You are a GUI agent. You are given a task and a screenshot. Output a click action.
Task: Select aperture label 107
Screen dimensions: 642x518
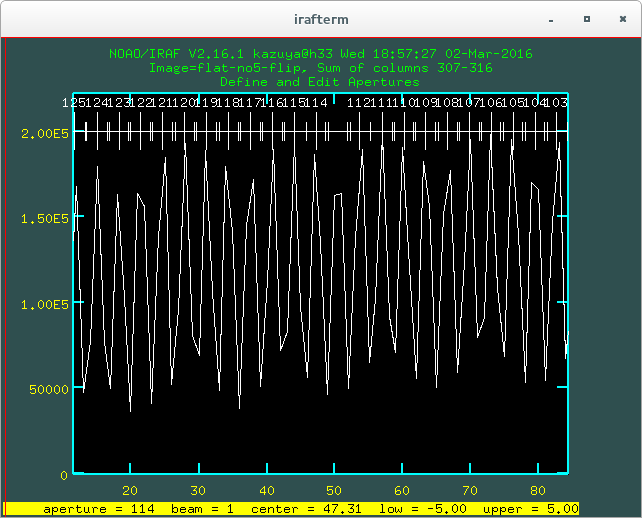[x=470, y=102]
